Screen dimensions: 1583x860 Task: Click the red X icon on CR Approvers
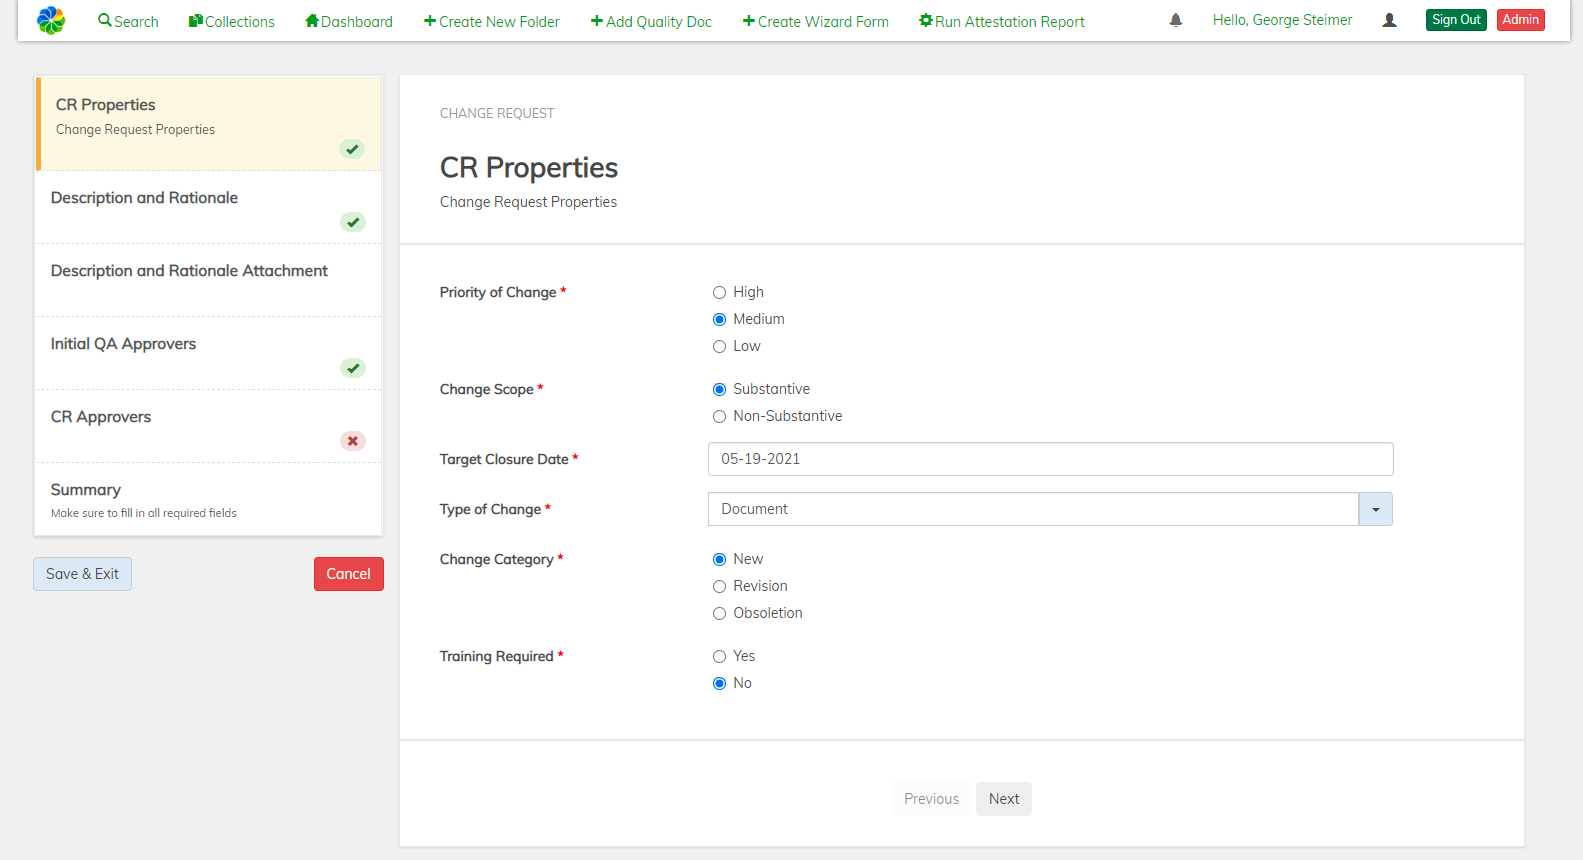(x=353, y=441)
